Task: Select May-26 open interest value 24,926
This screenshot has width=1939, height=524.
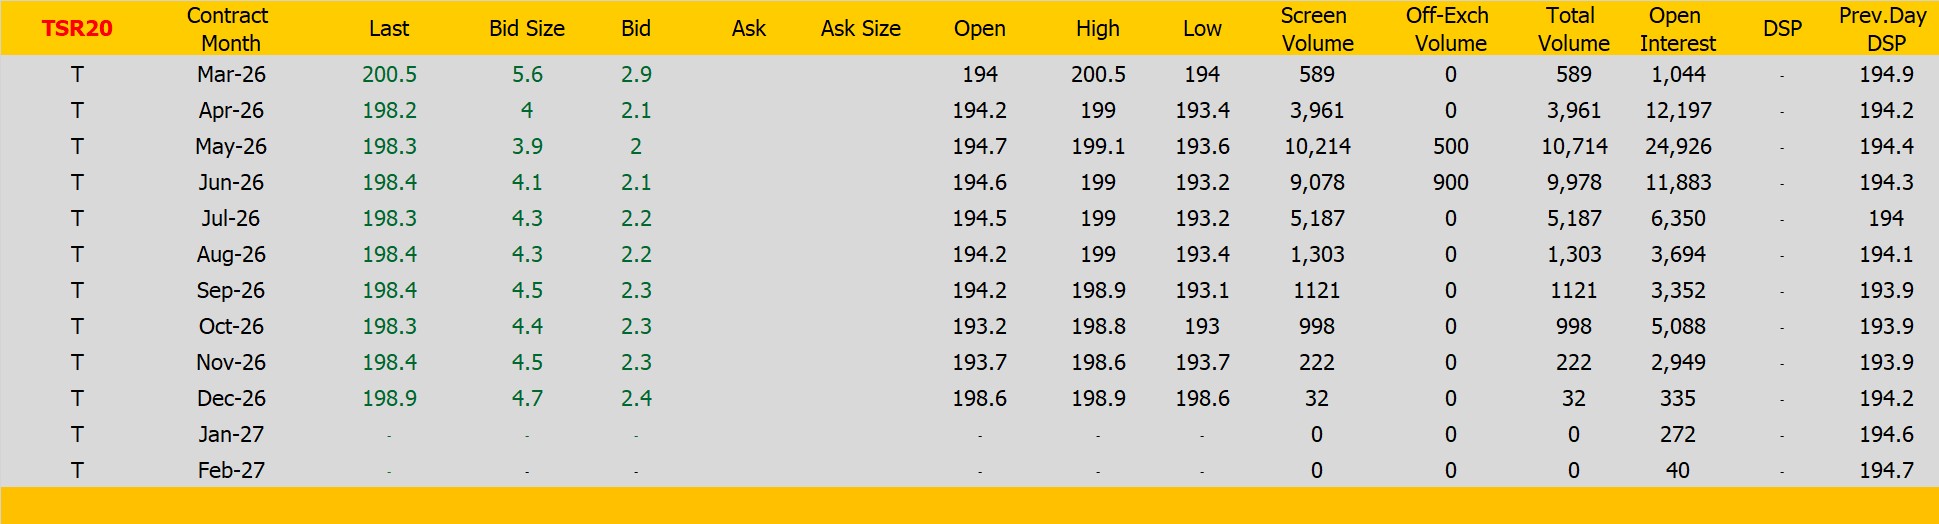Action: [x=1678, y=147]
